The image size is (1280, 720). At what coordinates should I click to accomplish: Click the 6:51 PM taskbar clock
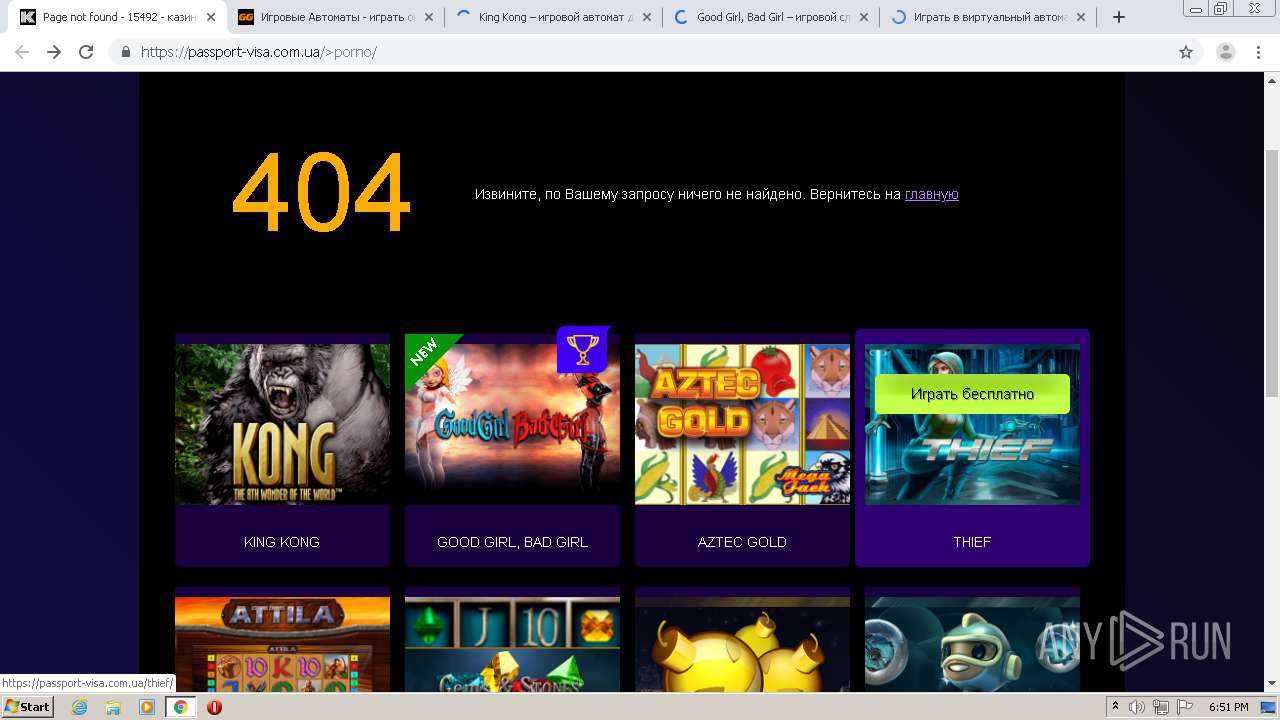[1228, 707]
